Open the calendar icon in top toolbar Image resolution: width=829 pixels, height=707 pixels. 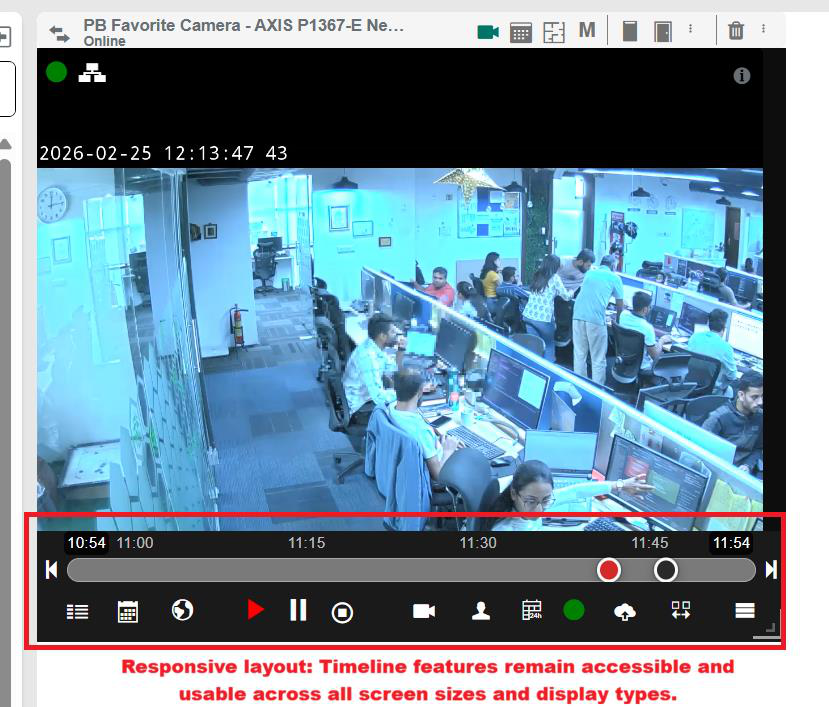520,32
